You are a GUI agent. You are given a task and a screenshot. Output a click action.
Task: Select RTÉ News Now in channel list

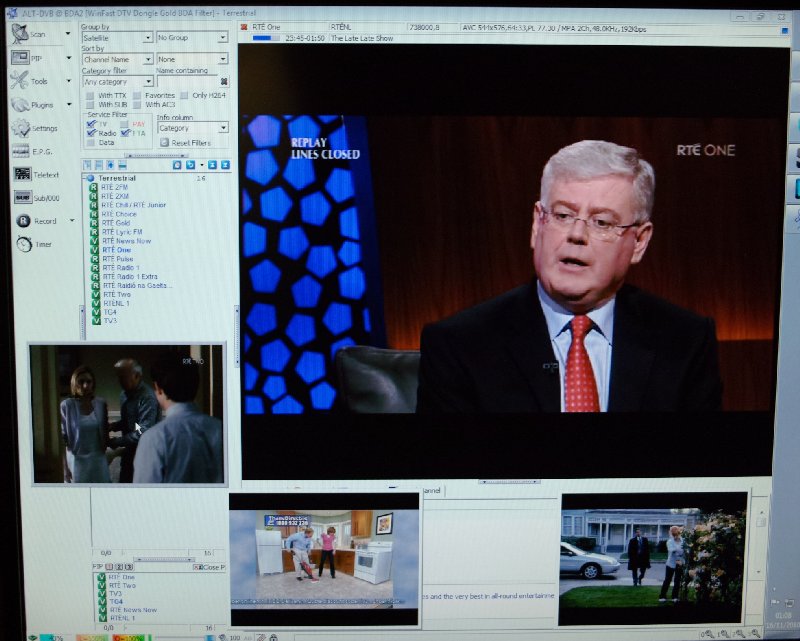pyautogui.click(x=127, y=241)
